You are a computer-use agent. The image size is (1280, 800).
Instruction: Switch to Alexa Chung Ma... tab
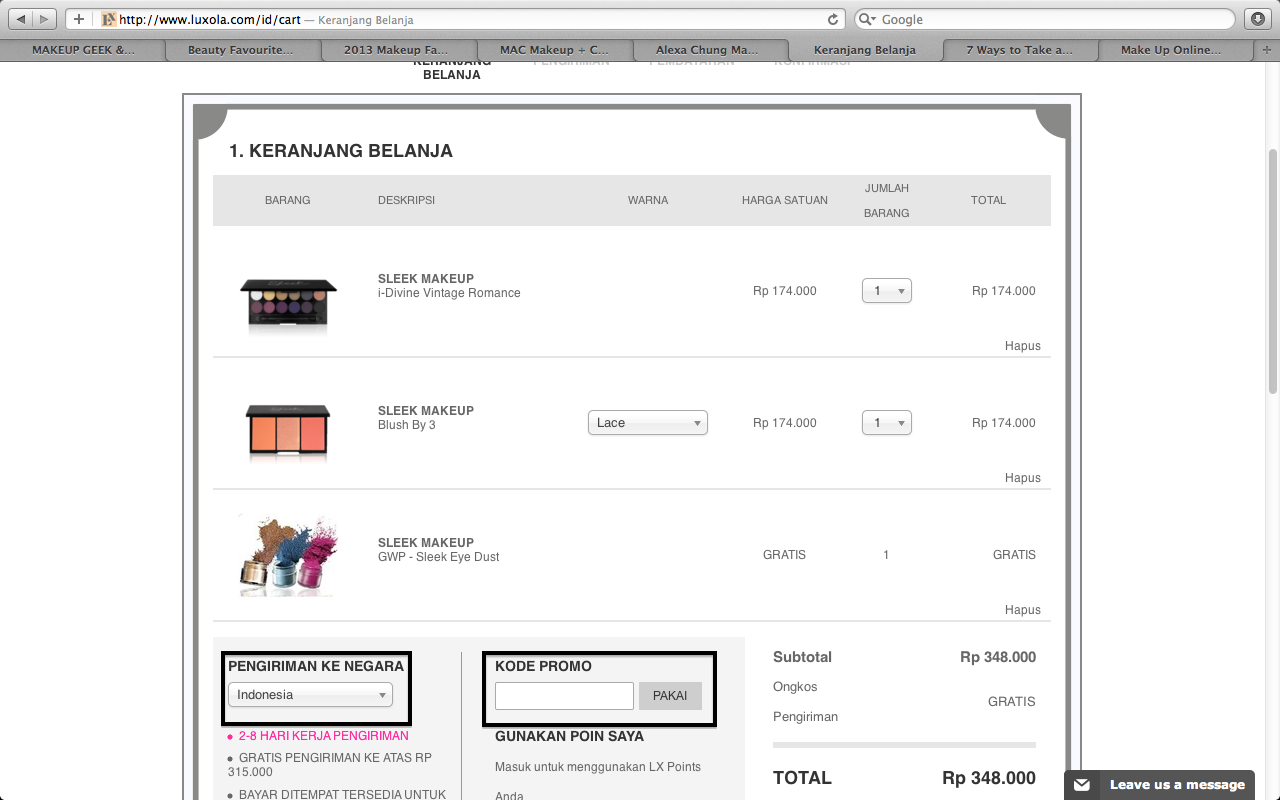[707, 49]
